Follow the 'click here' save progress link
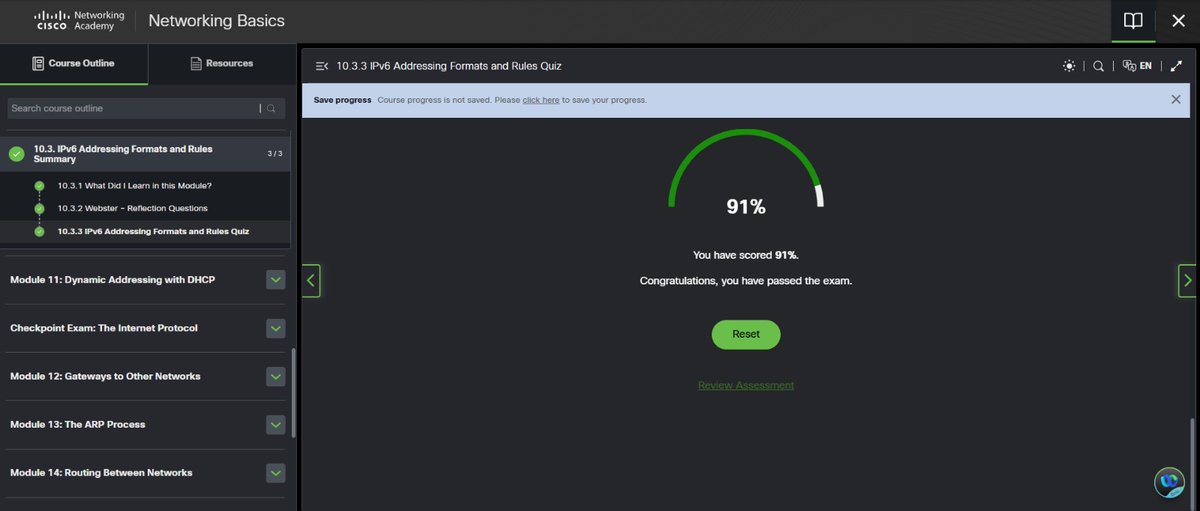This screenshot has height=511, width=1200. pos(541,100)
